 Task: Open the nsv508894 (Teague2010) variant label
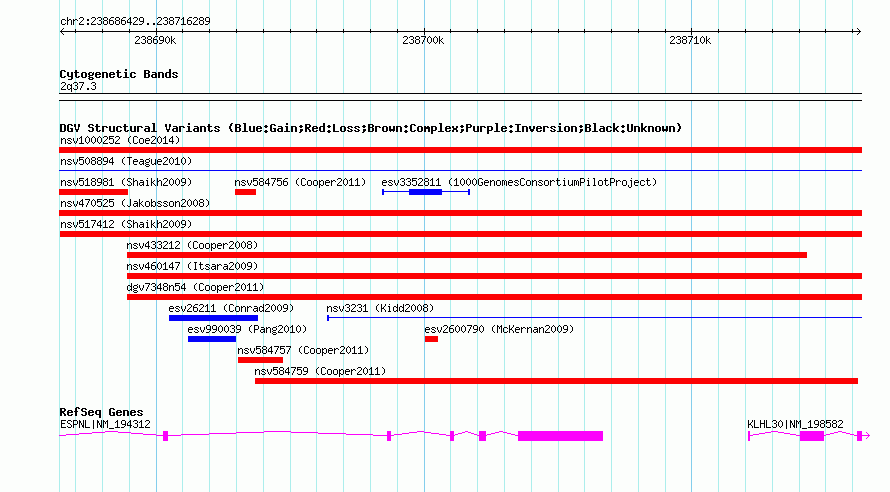point(126,161)
